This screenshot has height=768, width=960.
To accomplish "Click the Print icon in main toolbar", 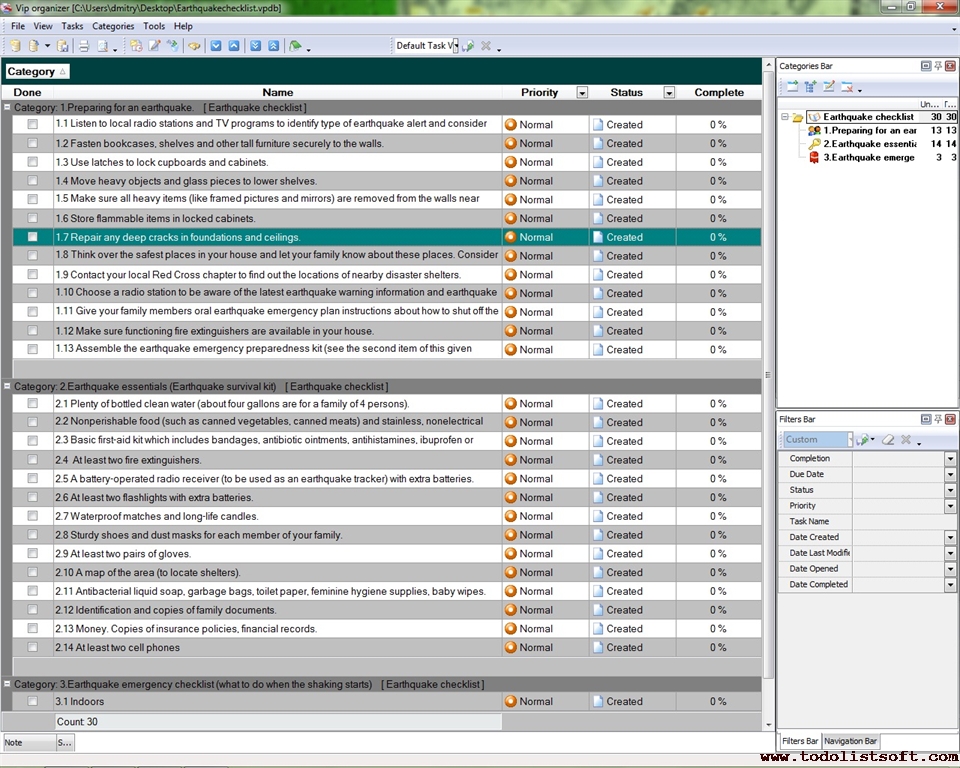I will tap(84, 46).
